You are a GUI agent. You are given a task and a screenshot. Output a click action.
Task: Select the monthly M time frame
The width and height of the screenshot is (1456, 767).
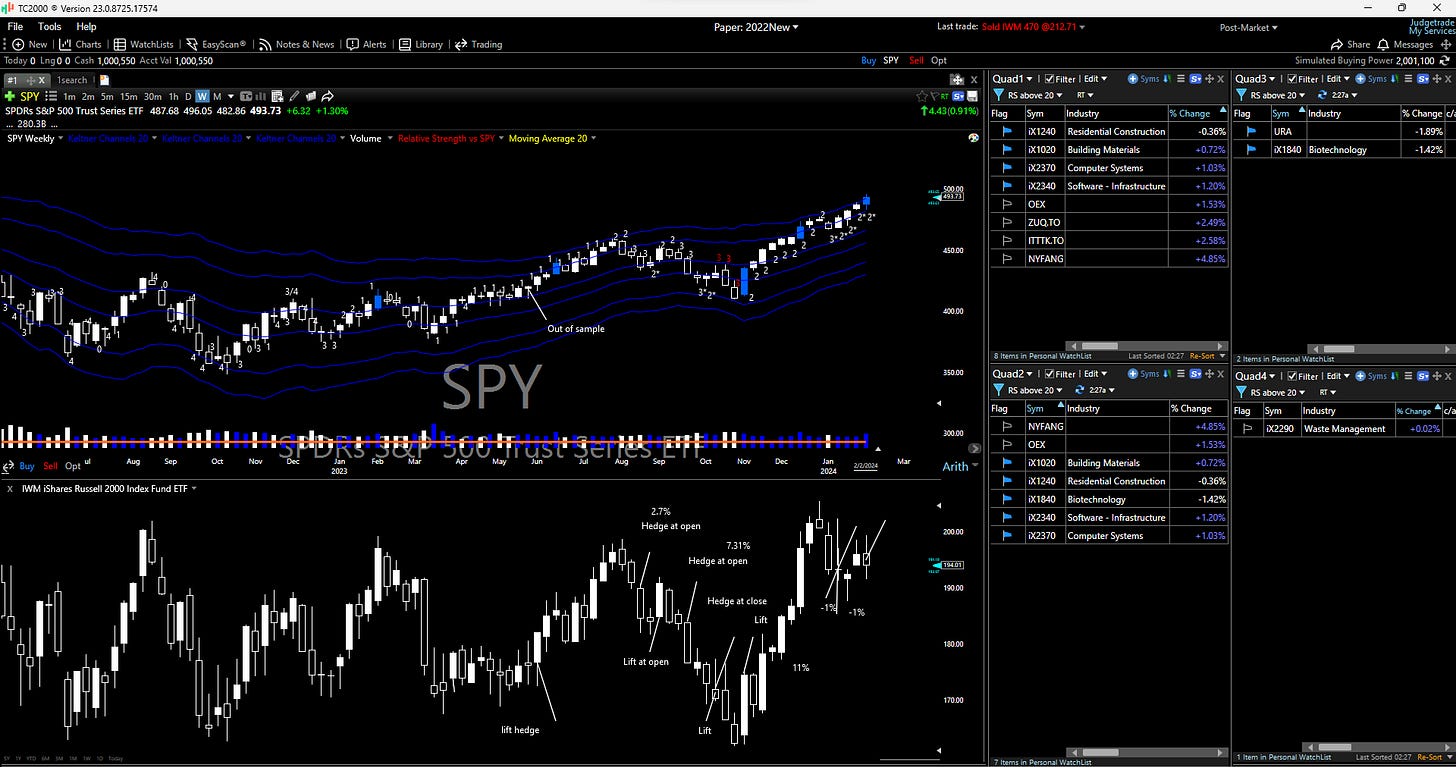click(x=216, y=96)
